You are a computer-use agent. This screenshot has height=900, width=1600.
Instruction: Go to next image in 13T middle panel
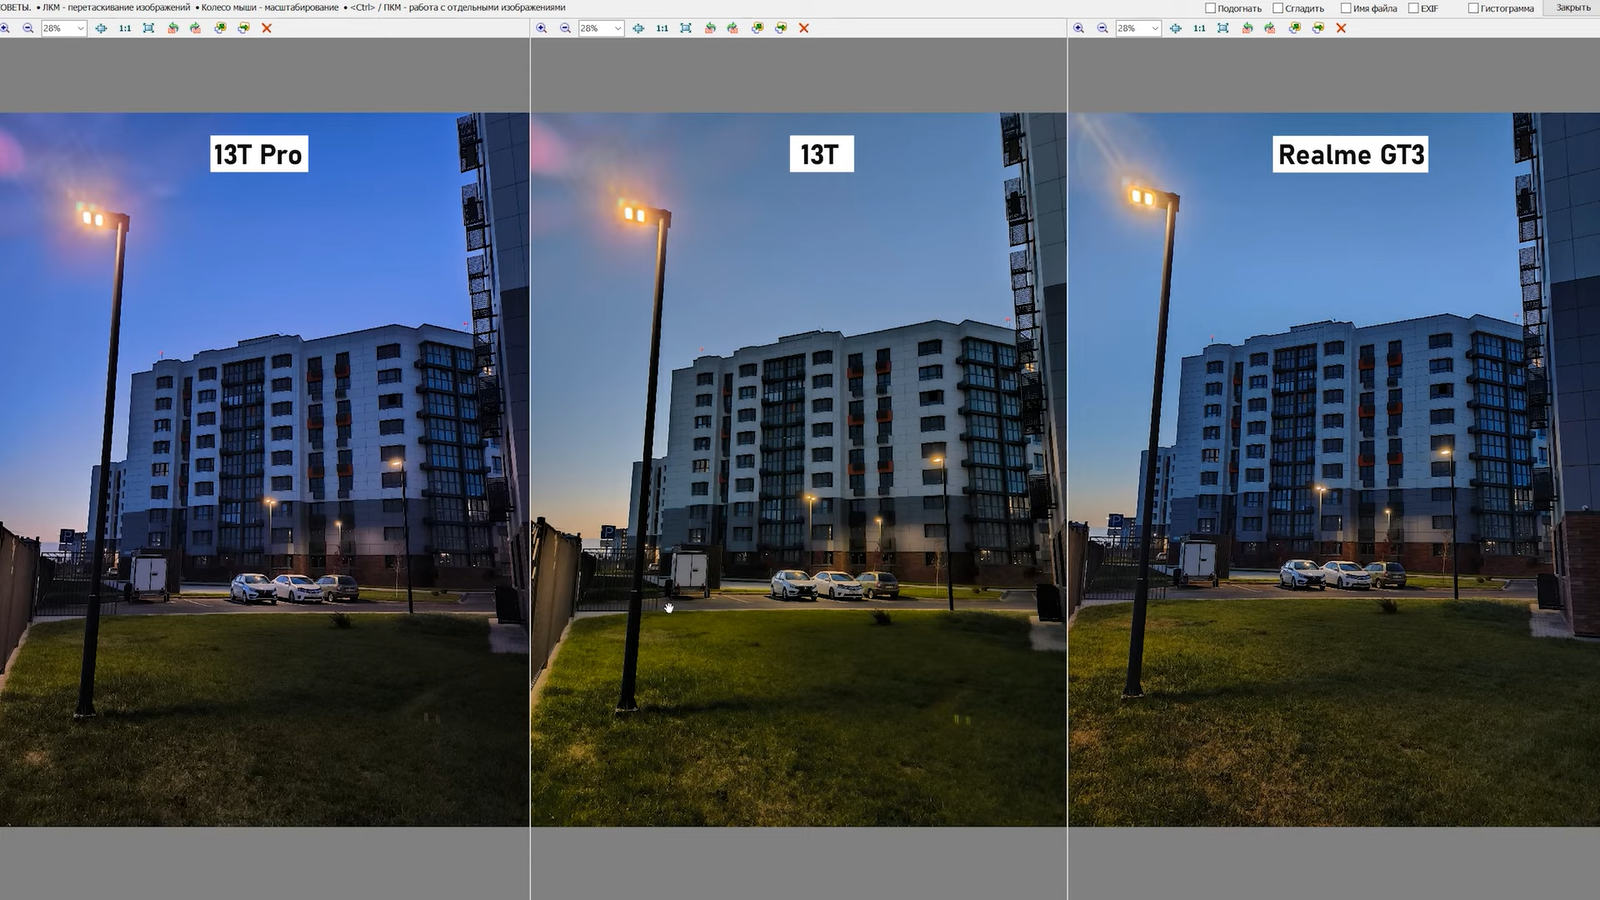tap(780, 28)
